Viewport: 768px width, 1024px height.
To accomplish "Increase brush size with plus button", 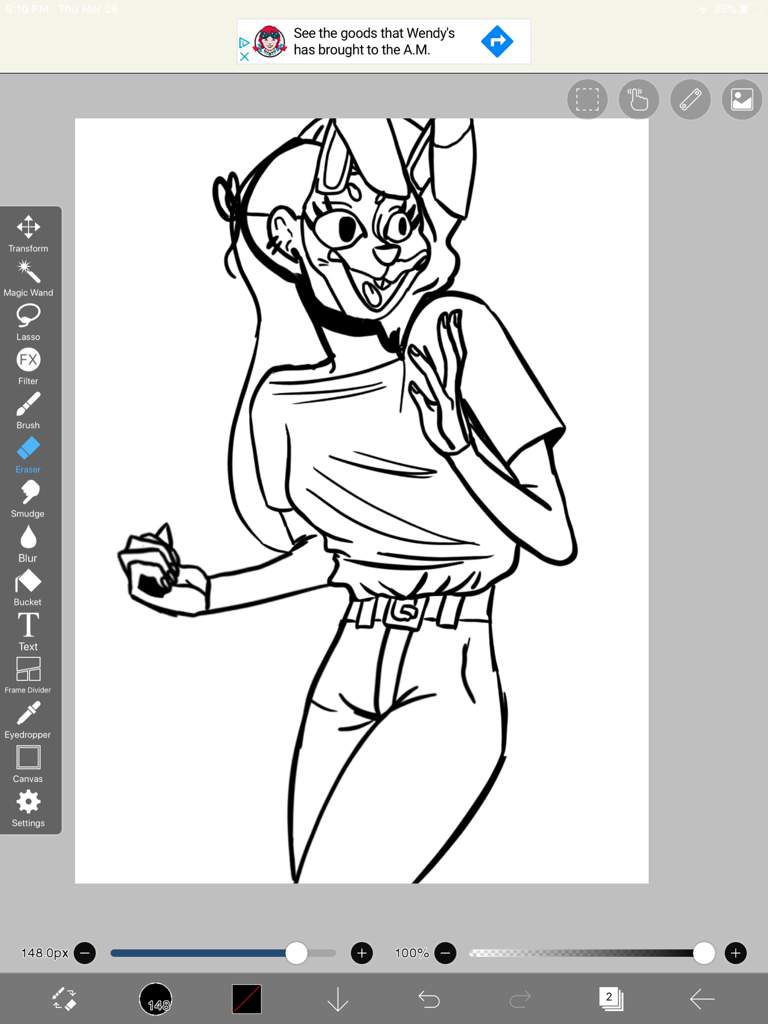I will 362,953.
